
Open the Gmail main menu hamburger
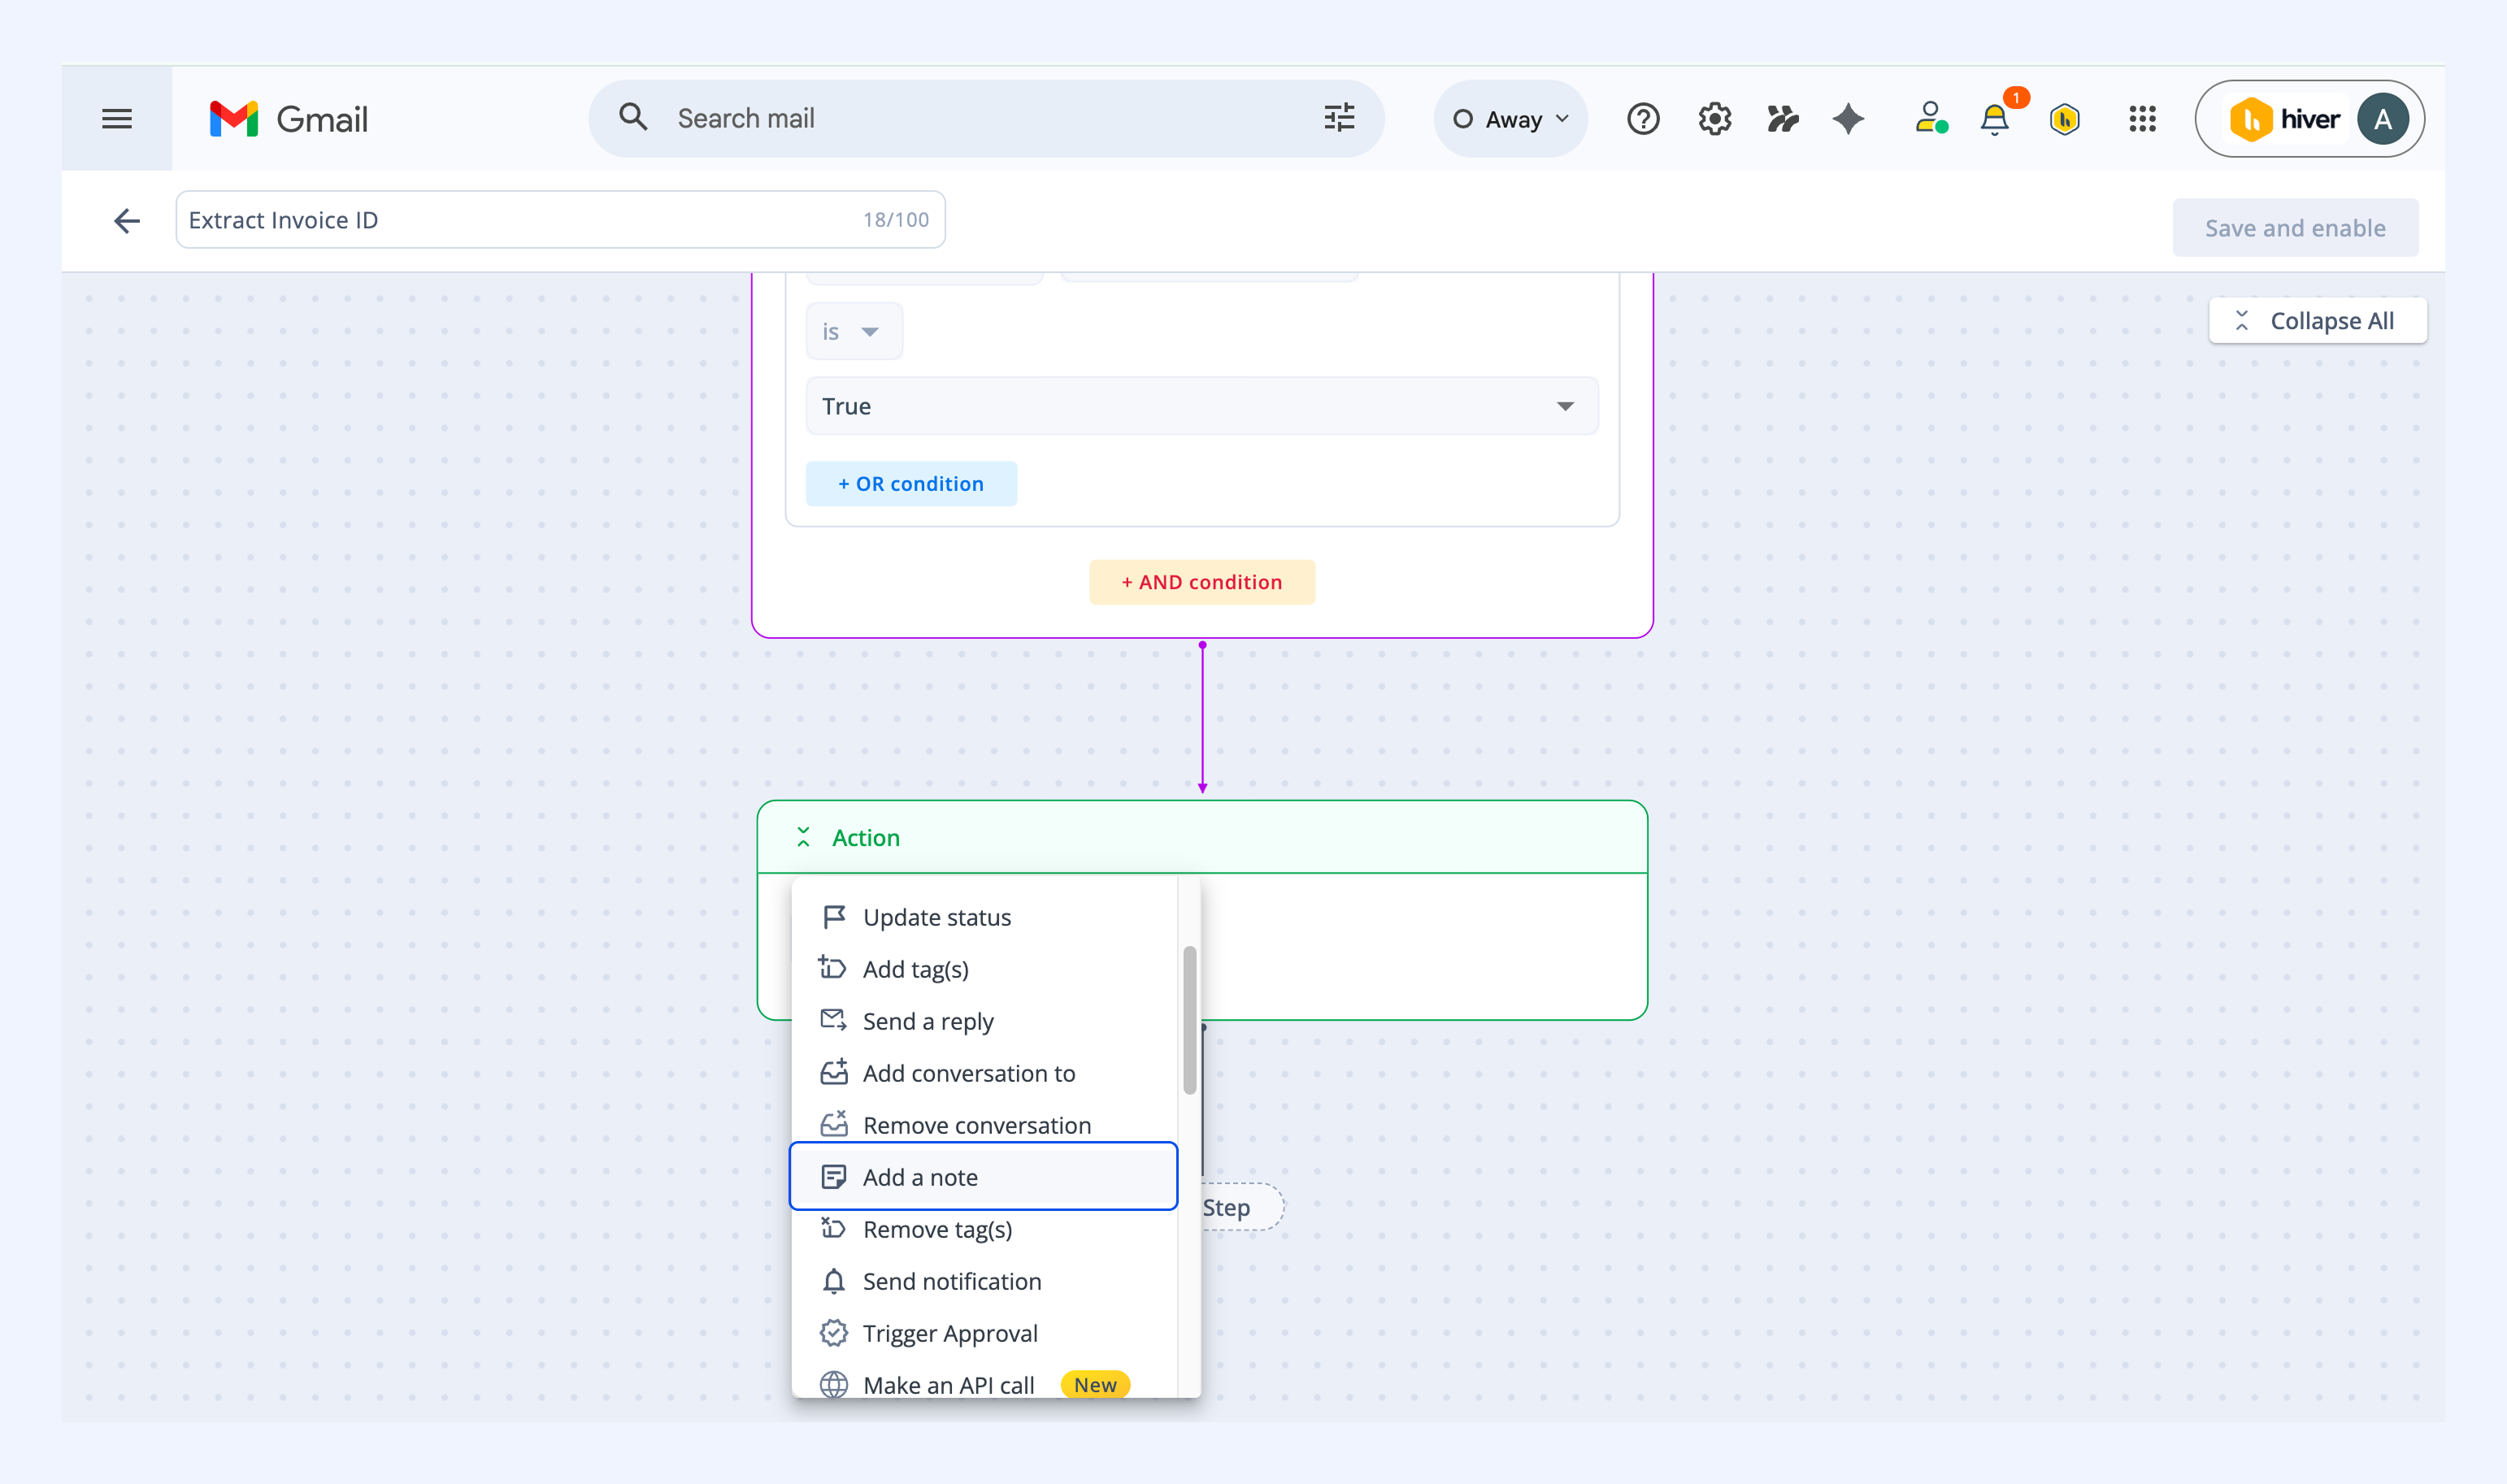tap(117, 119)
